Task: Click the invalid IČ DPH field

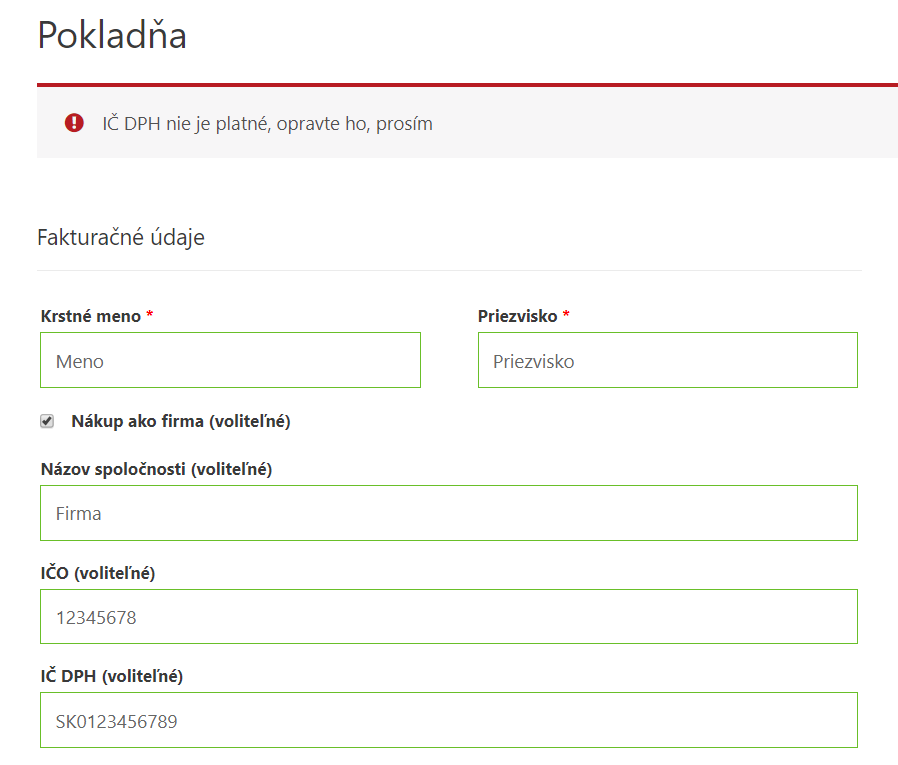Action: [x=448, y=720]
